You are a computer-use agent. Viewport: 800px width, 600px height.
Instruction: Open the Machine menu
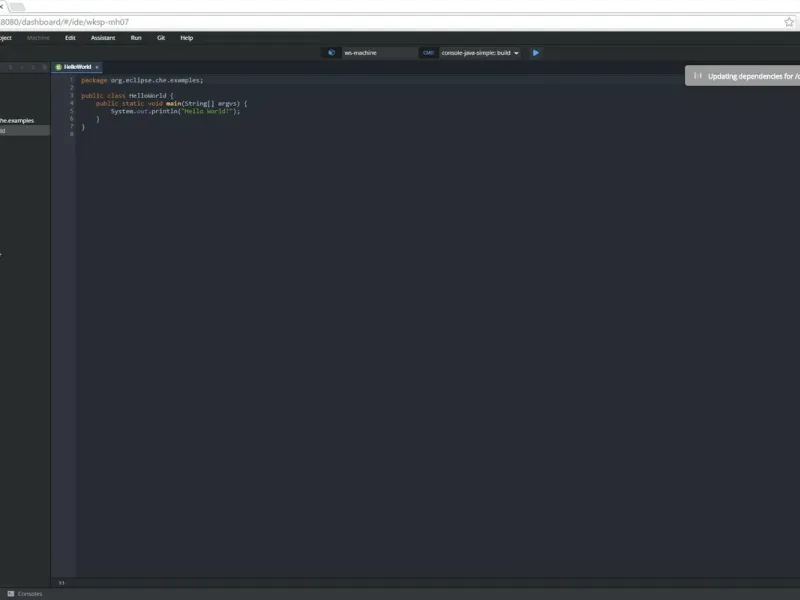[38, 38]
